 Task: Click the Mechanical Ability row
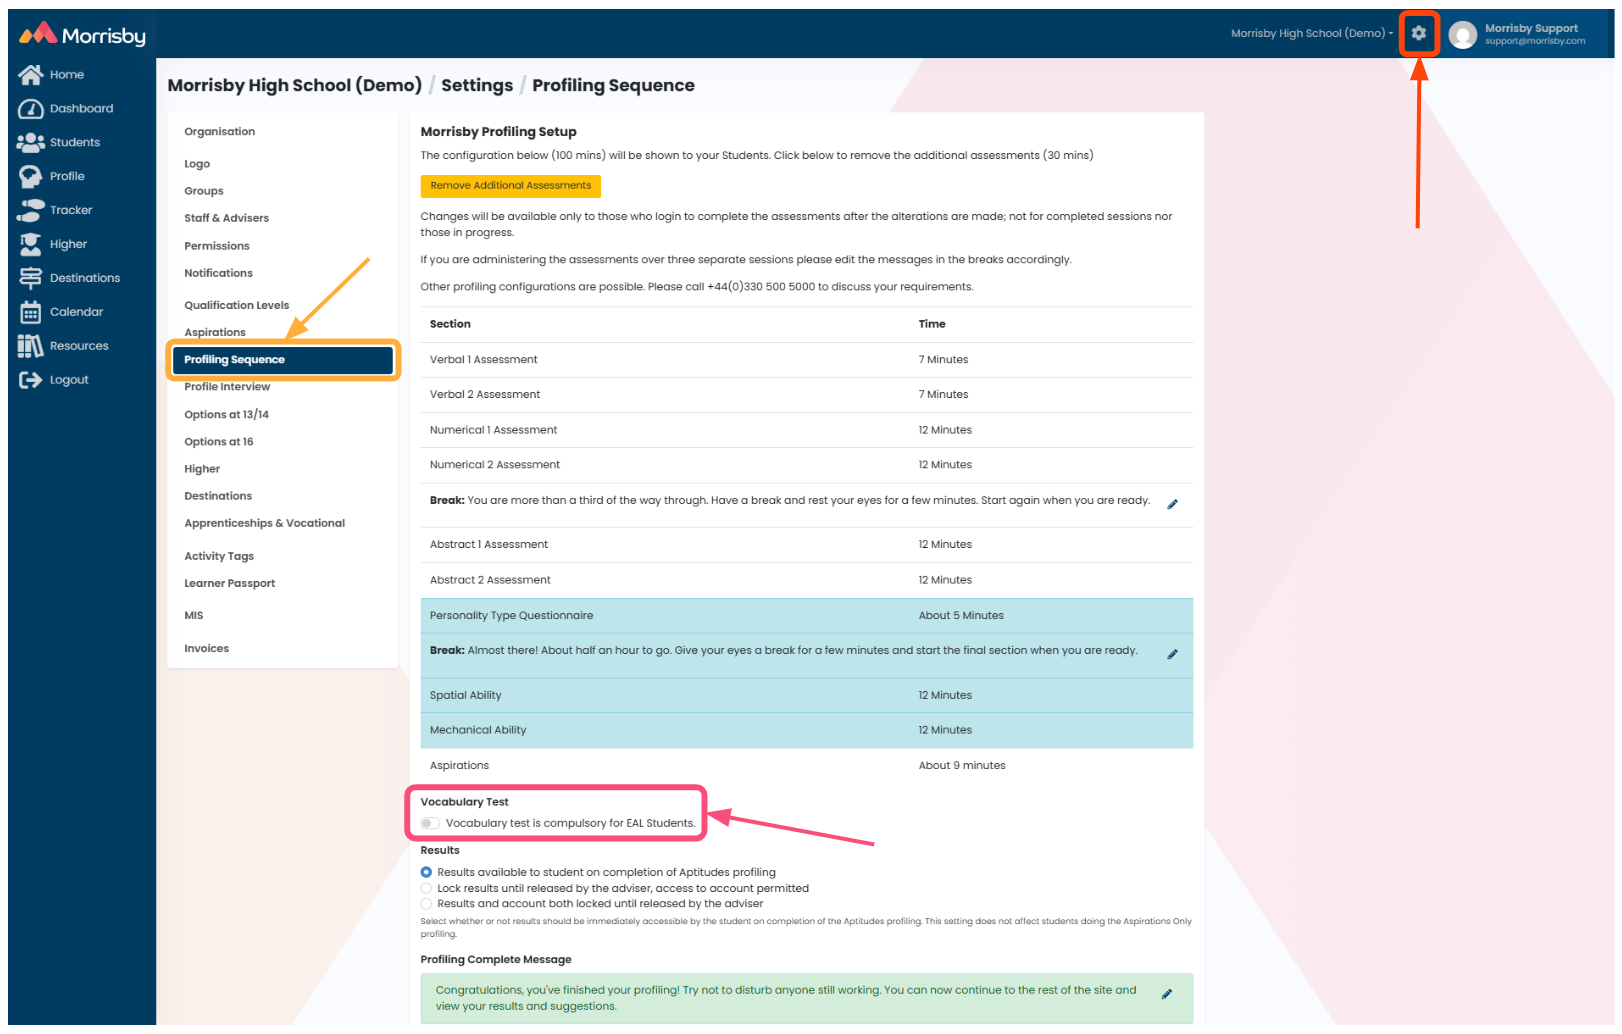pos(807,731)
